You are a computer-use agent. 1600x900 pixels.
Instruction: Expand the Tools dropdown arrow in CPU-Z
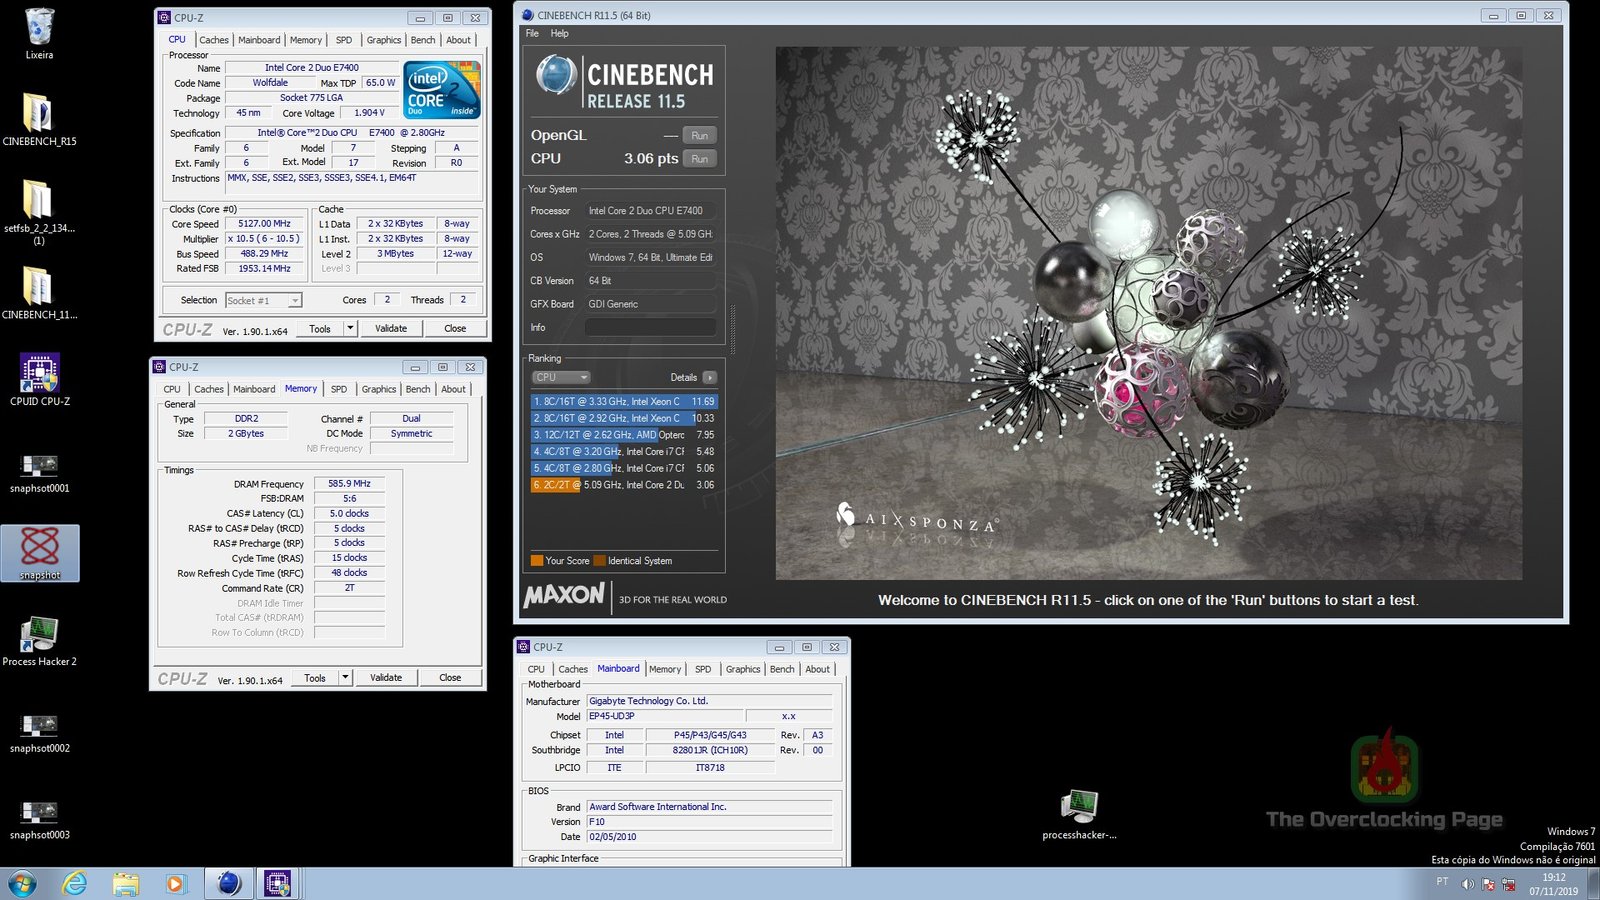[x=350, y=328]
